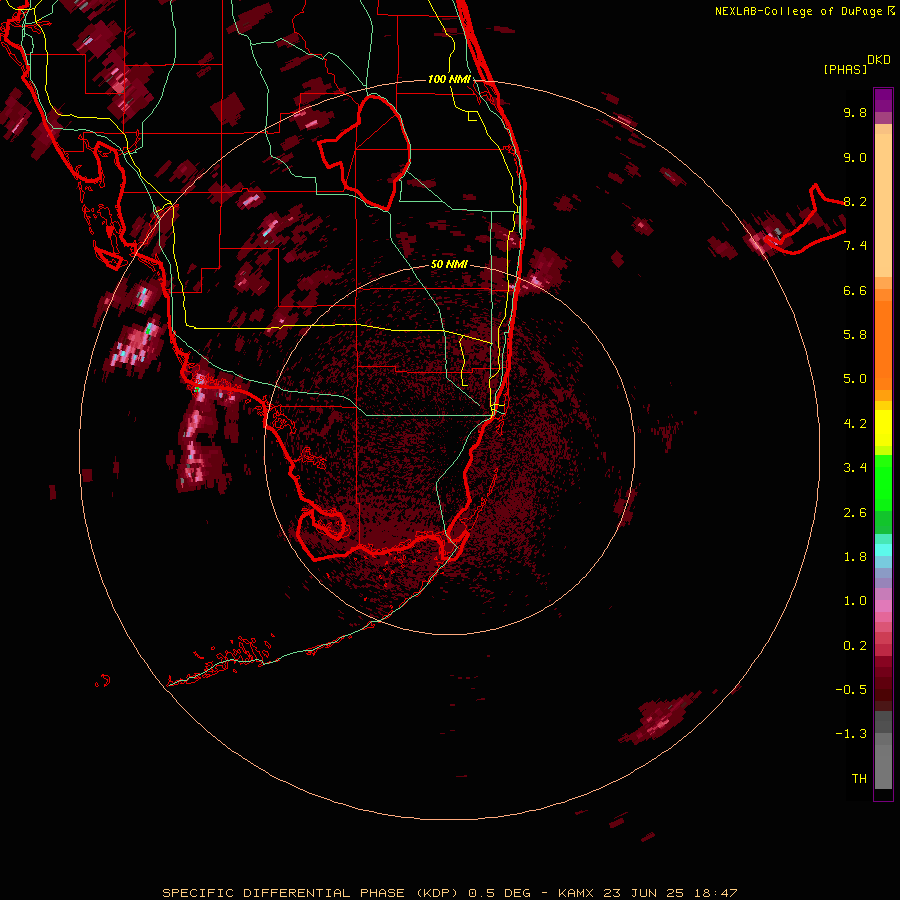Screen dimensions: 900x900
Task: Pick the purple segment at the color bar top
Action: 883,100
